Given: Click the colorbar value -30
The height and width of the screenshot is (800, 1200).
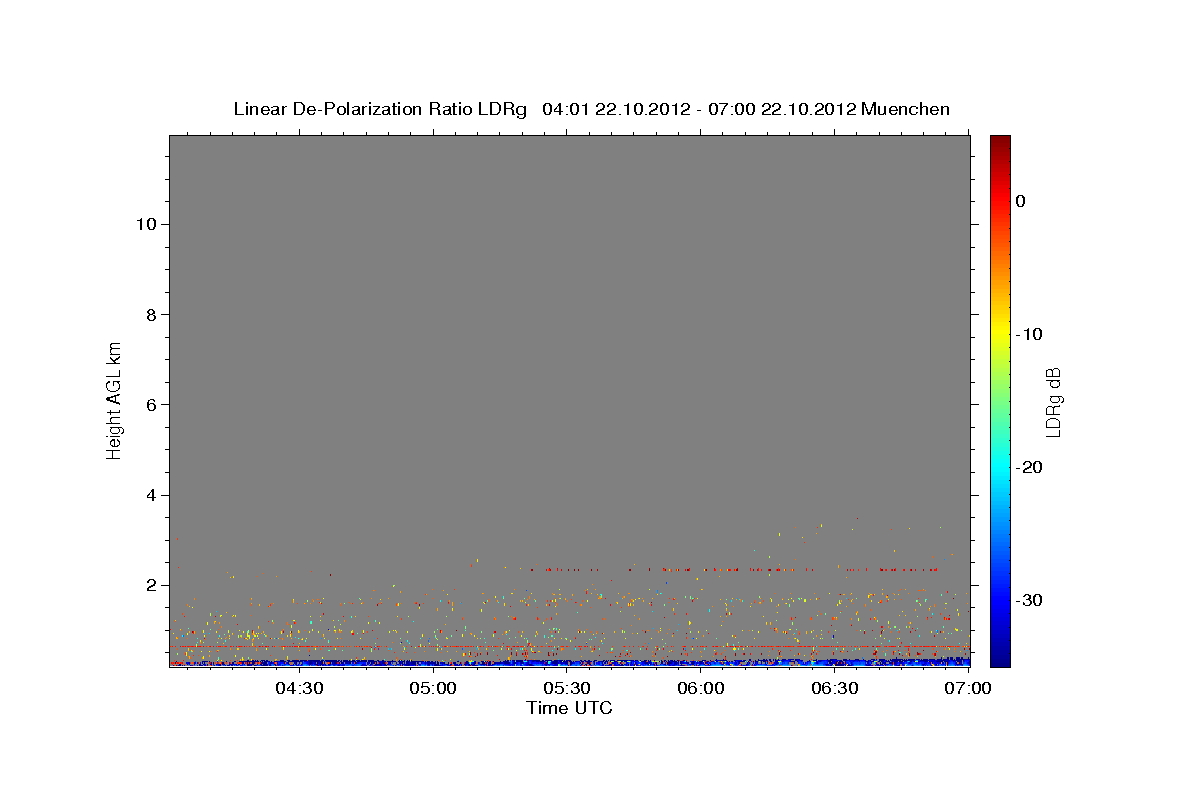Looking at the screenshot, I should (x=1030, y=600).
